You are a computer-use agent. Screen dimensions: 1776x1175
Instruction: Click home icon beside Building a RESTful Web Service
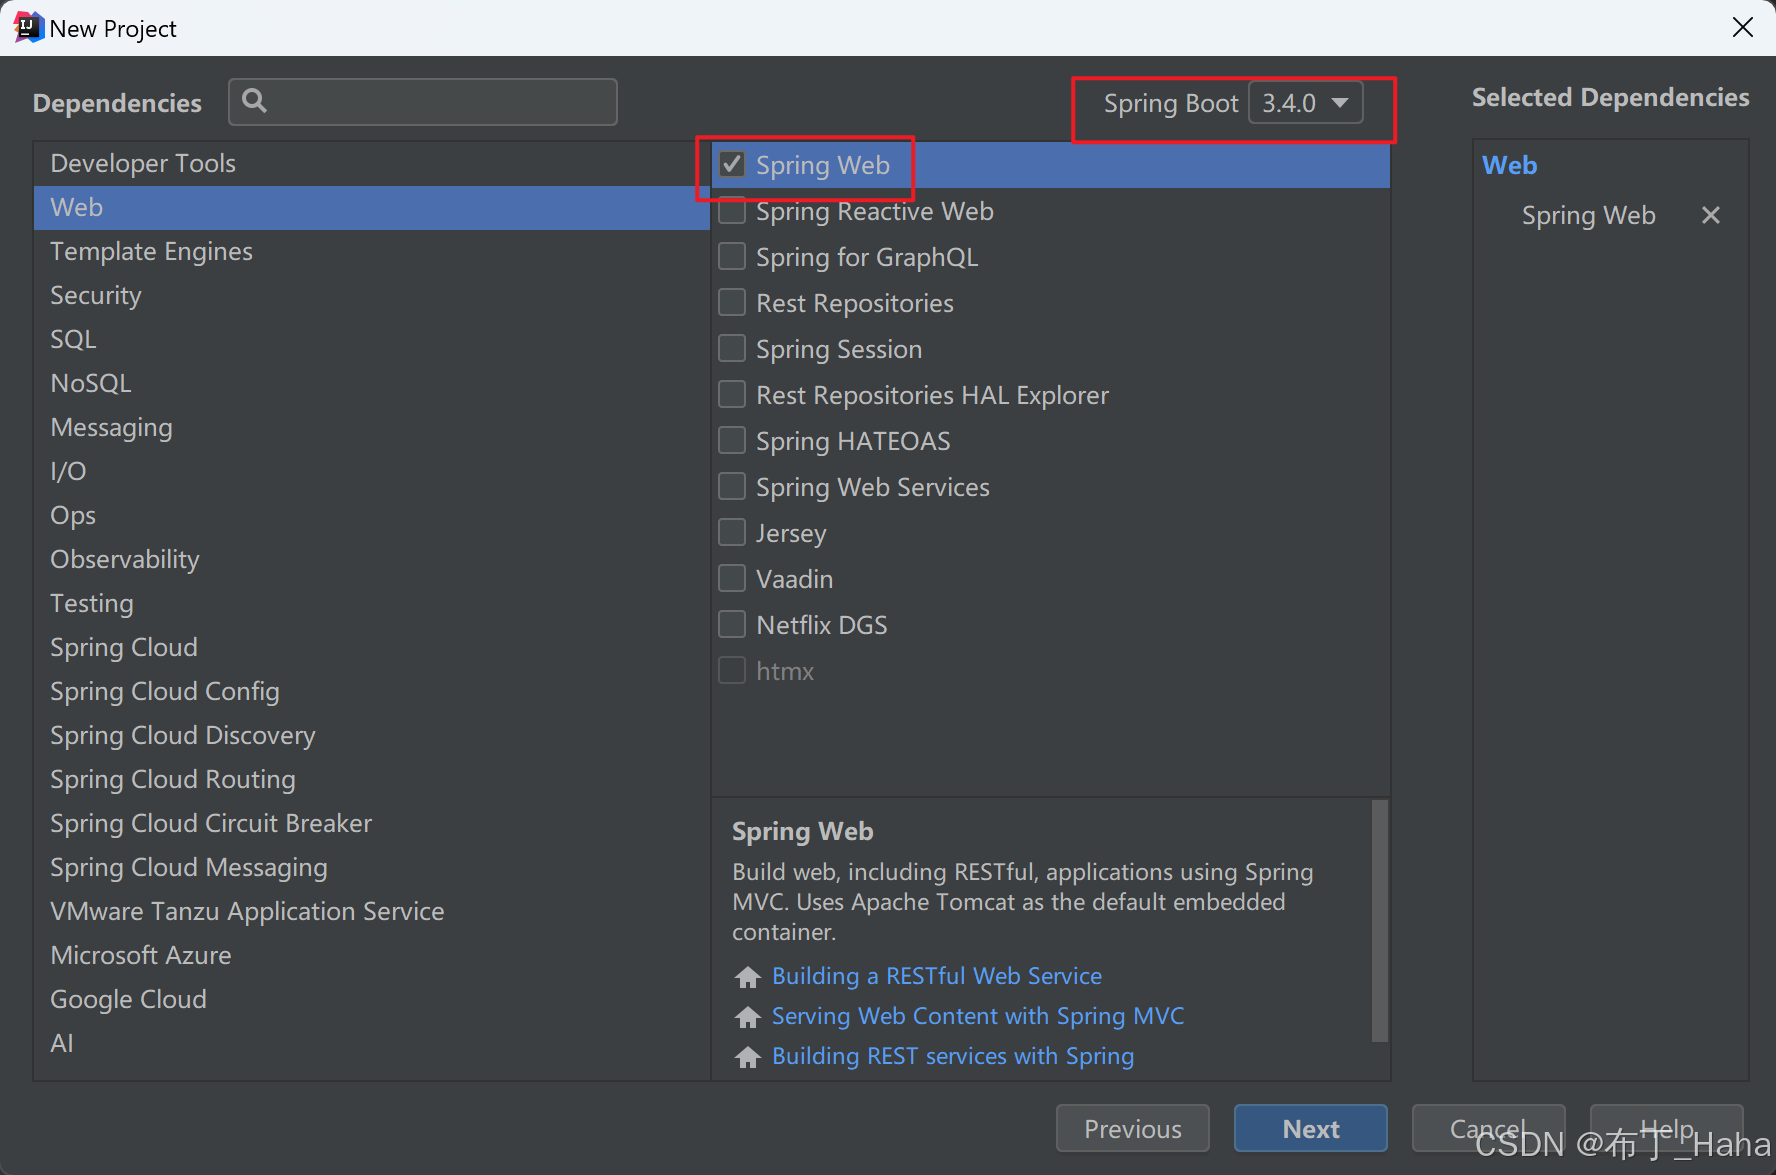pyautogui.click(x=748, y=977)
